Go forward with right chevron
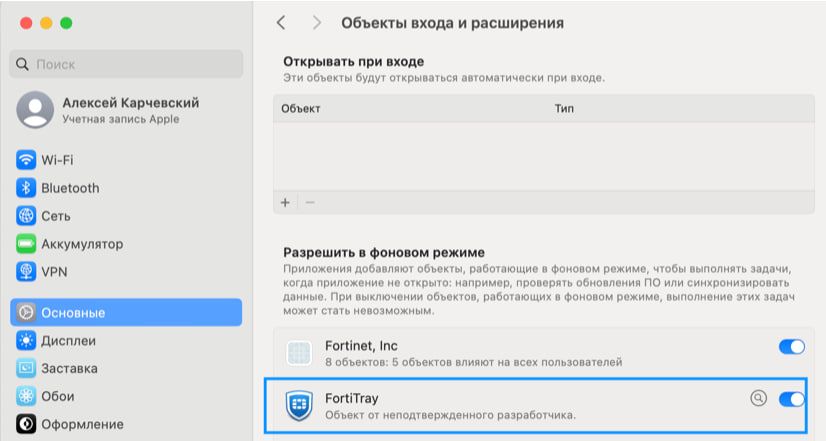Viewport: 826px width, 441px height. pyautogui.click(x=317, y=22)
